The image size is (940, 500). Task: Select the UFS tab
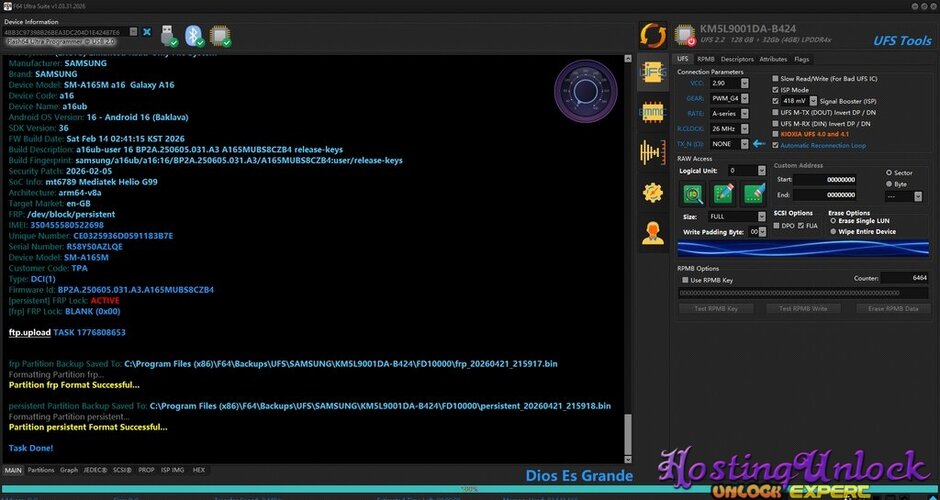[x=683, y=59]
